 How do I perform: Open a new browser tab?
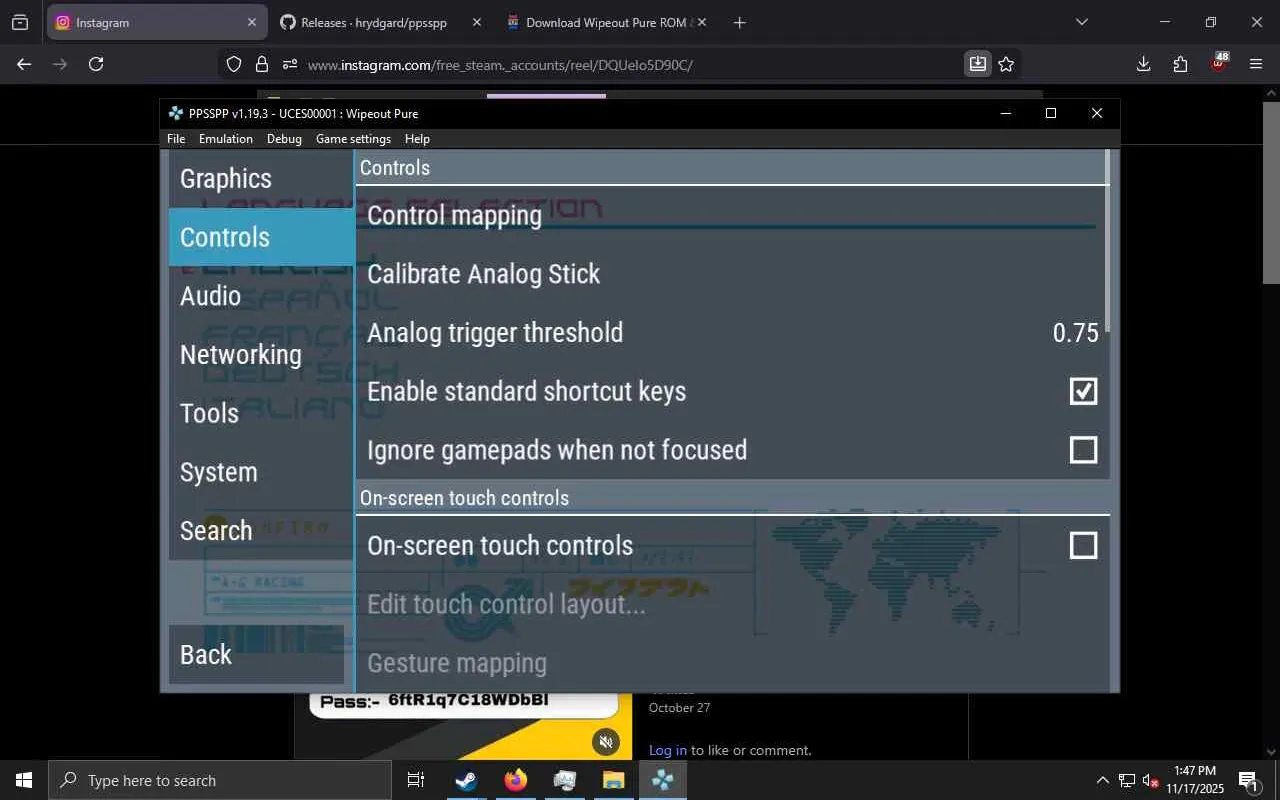[x=739, y=22]
